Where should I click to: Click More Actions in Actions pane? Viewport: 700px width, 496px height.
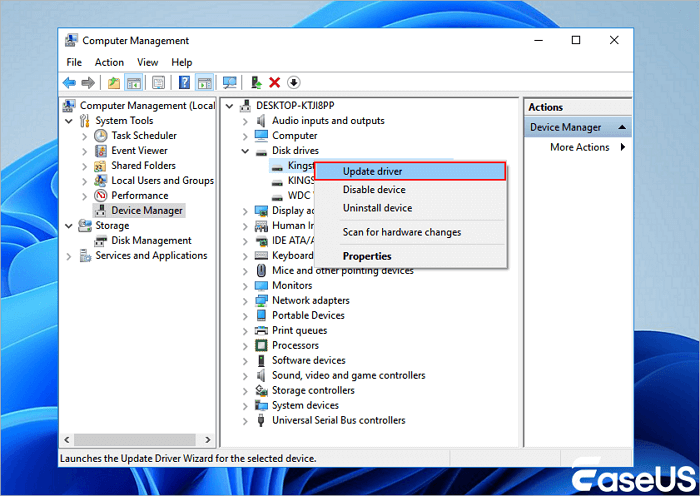[x=579, y=147]
